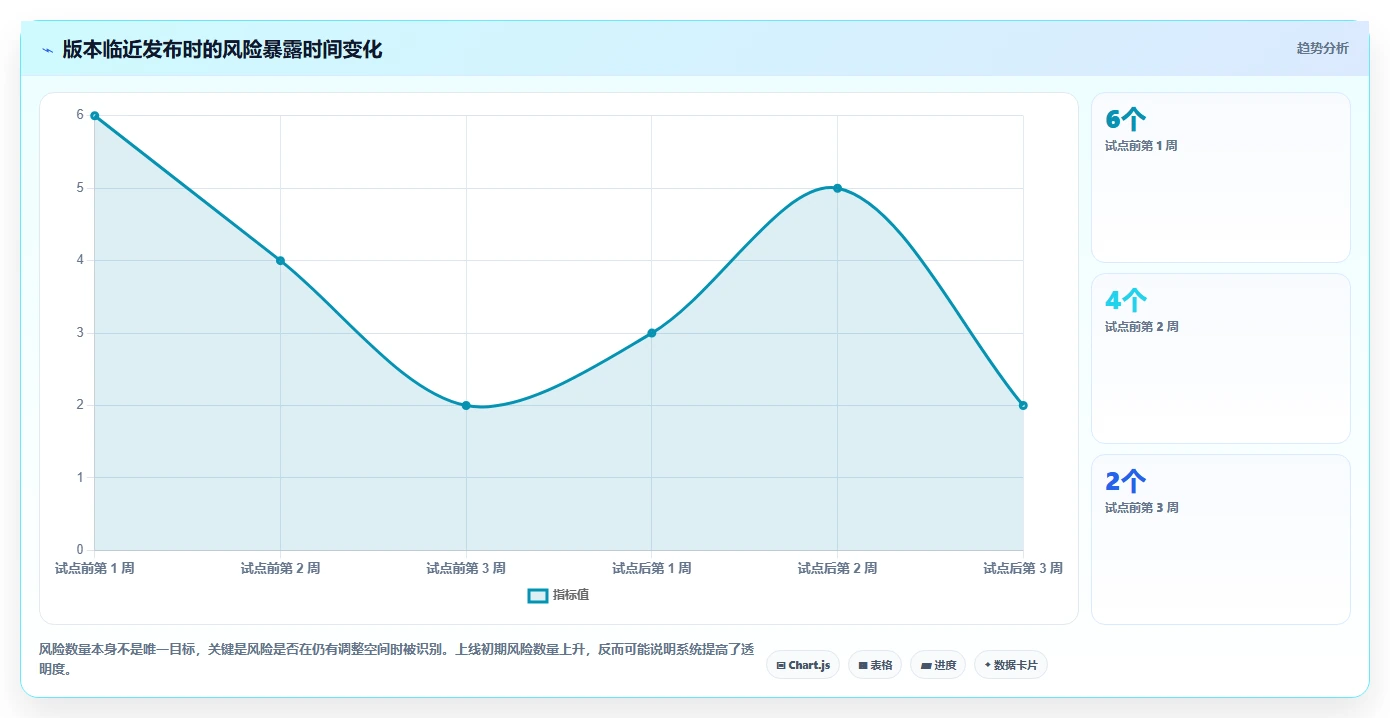Click the y-axis value 4
The width and height of the screenshot is (1390, 718).
coord(80,260)
